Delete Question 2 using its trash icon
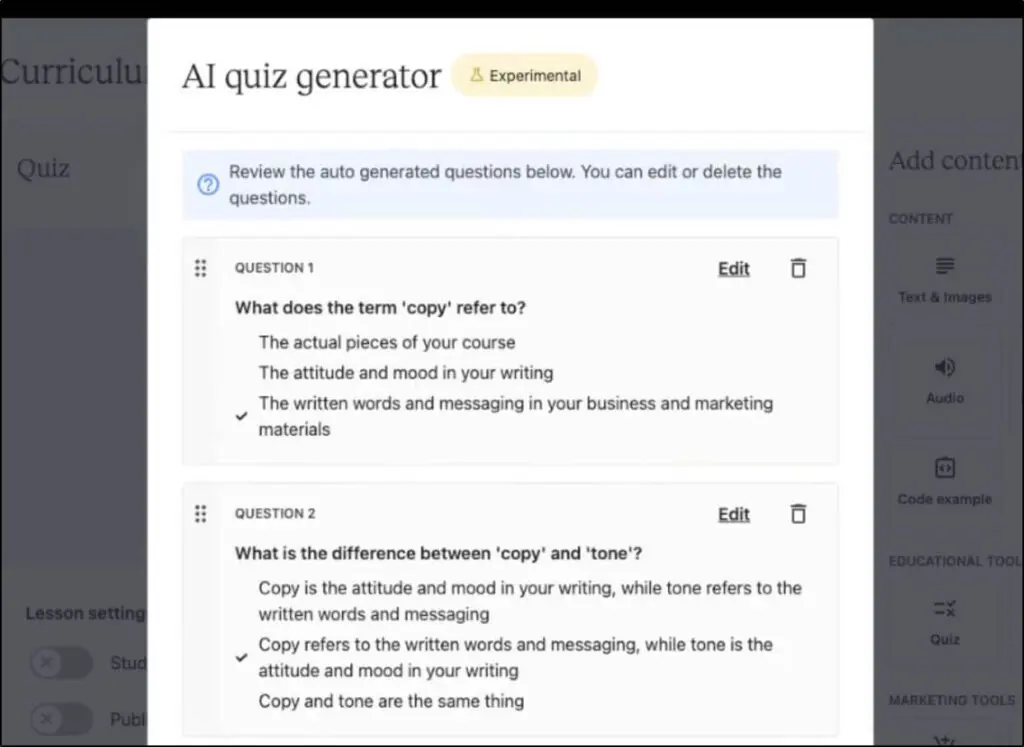Viewport: 1024px width, 747px height. coord(797,513)
